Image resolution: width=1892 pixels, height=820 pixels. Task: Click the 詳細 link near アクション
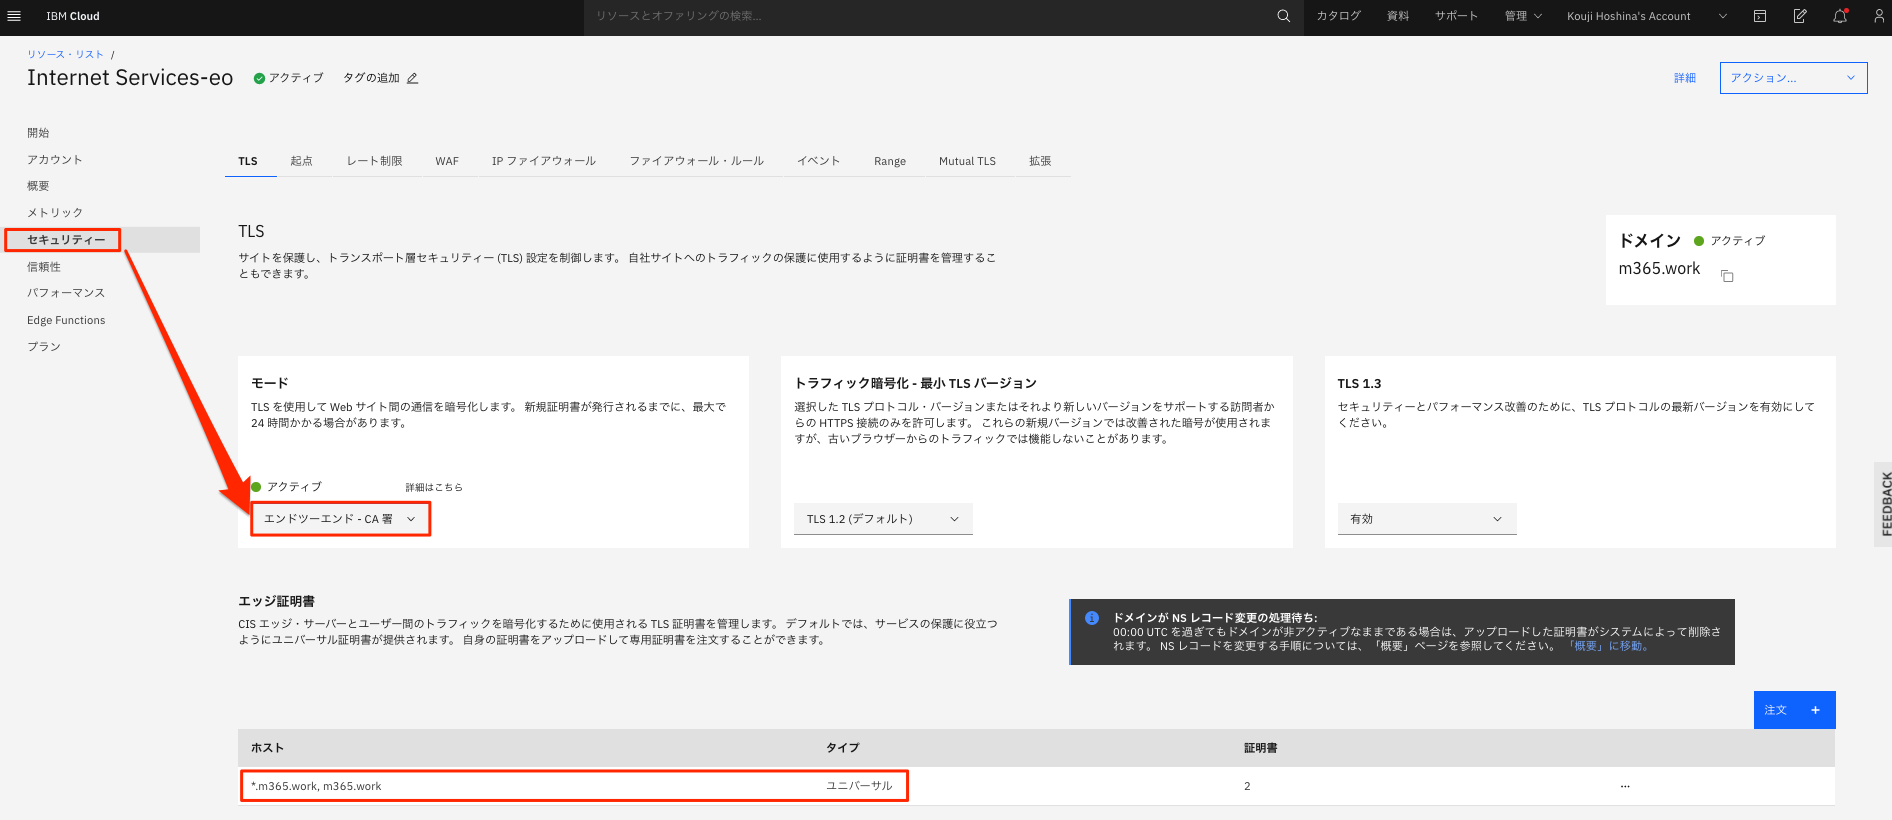(x=1685, y=78)
